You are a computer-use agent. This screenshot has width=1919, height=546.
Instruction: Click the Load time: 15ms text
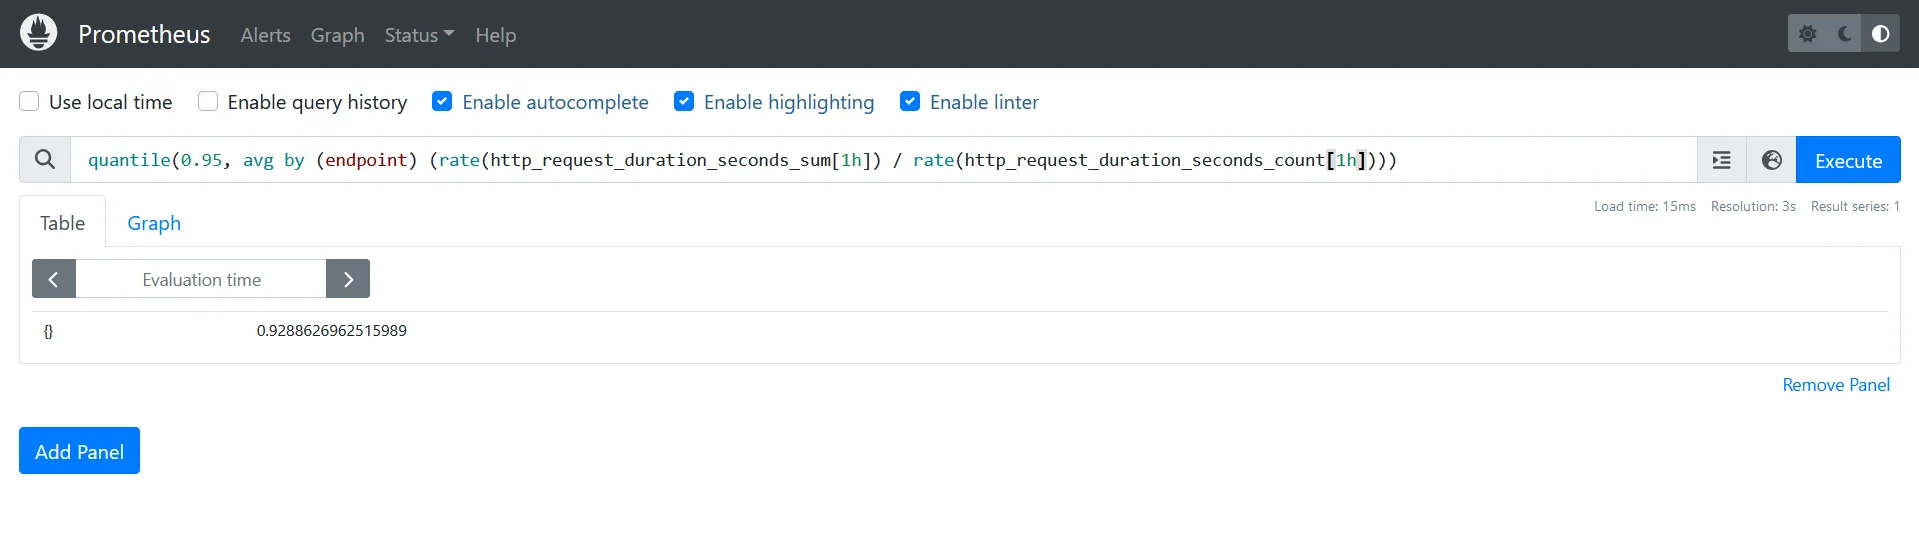pyautogui.click(x=1645, y=206)
